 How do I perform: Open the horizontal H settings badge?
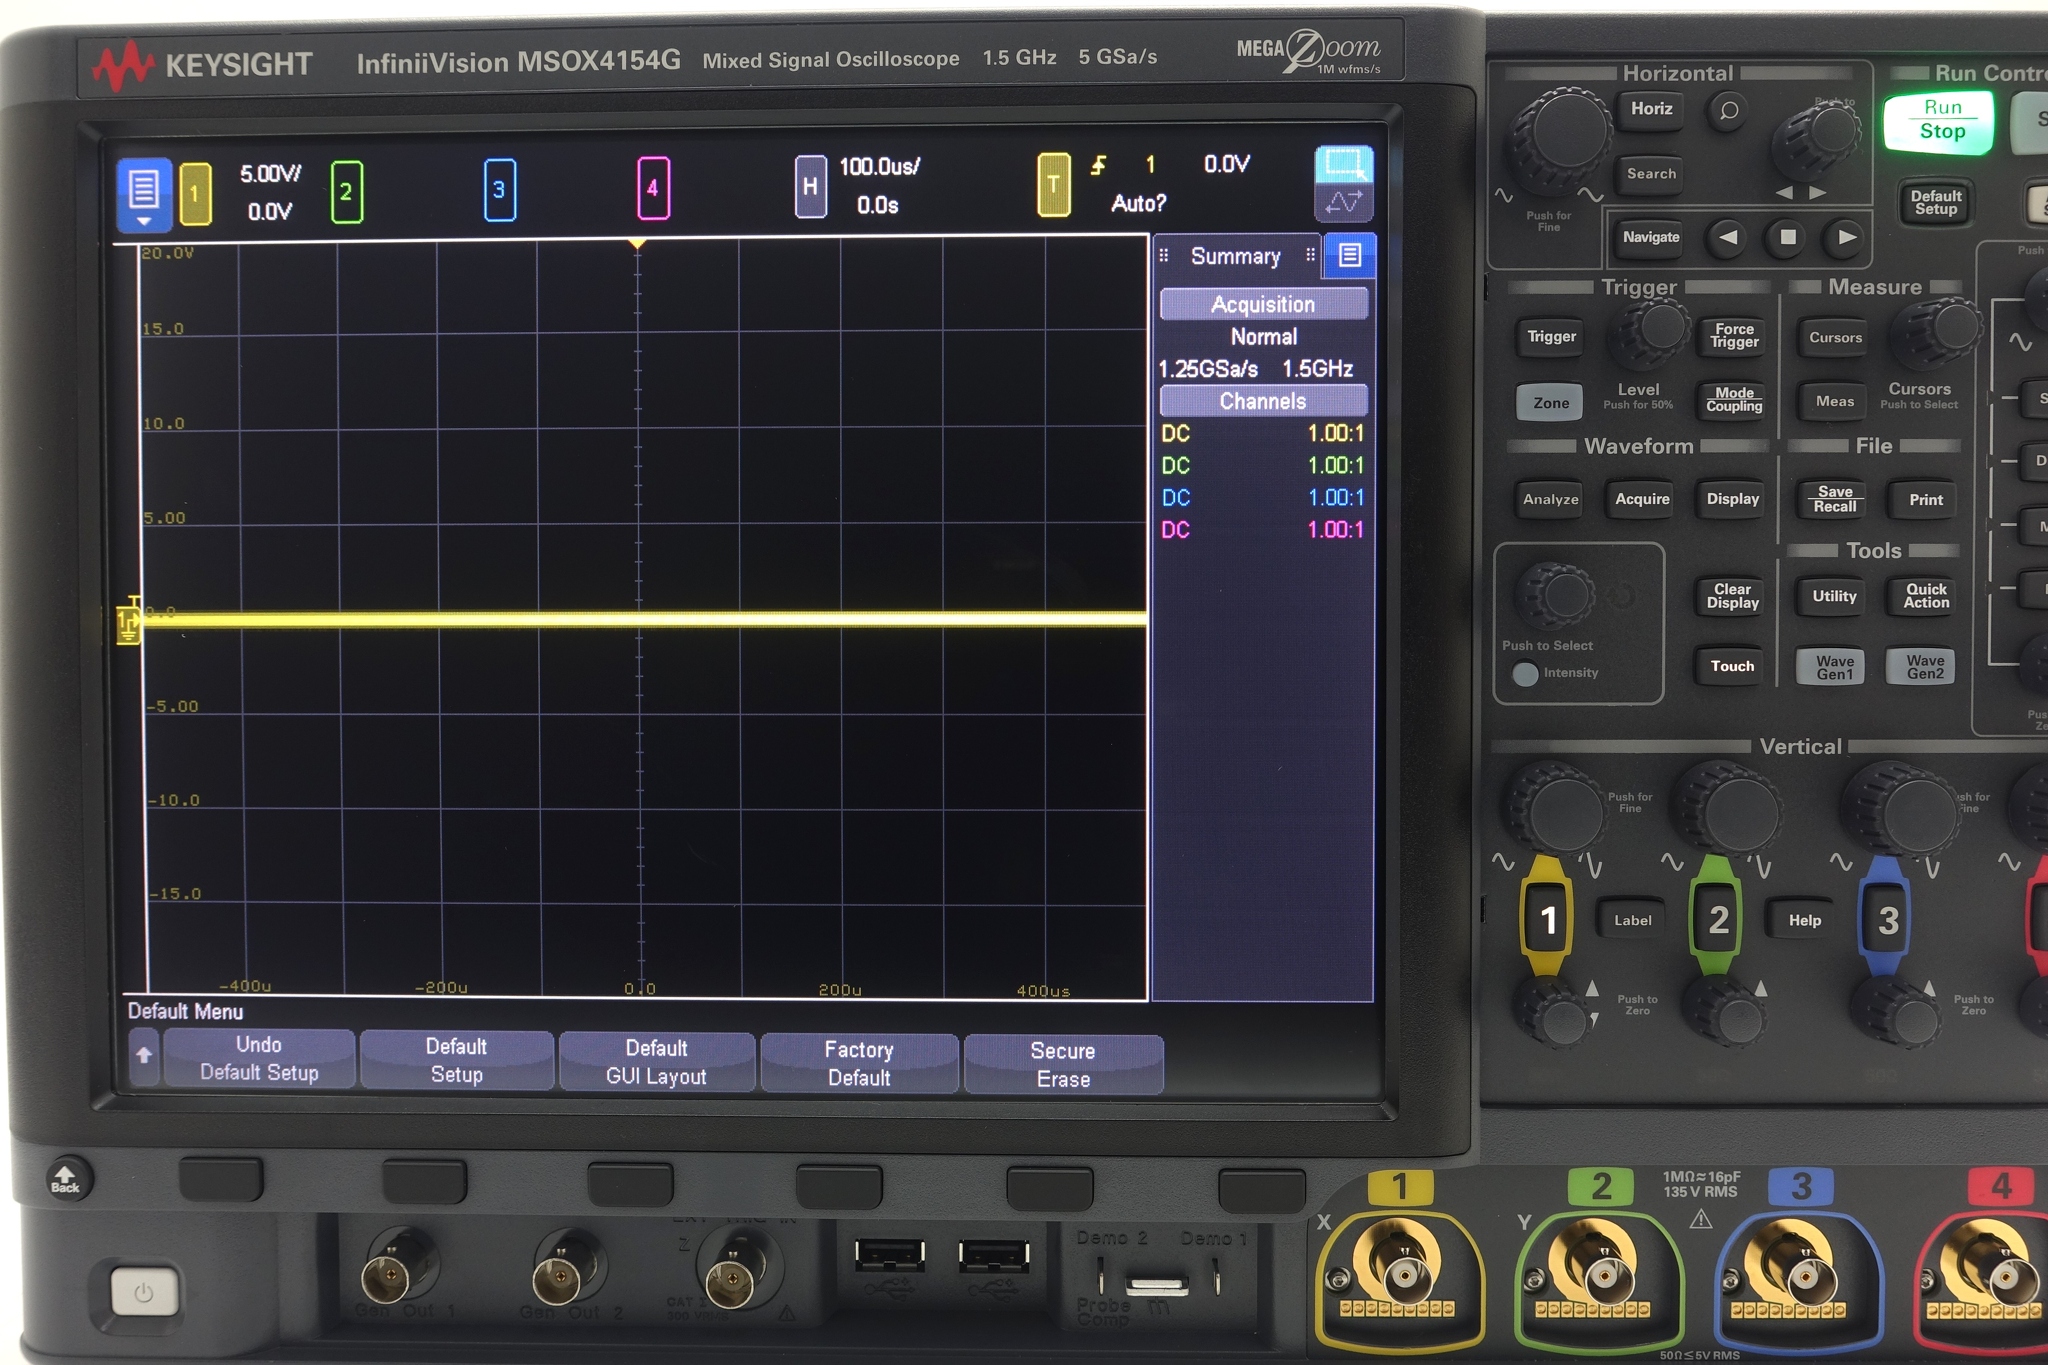pos(810,186)
